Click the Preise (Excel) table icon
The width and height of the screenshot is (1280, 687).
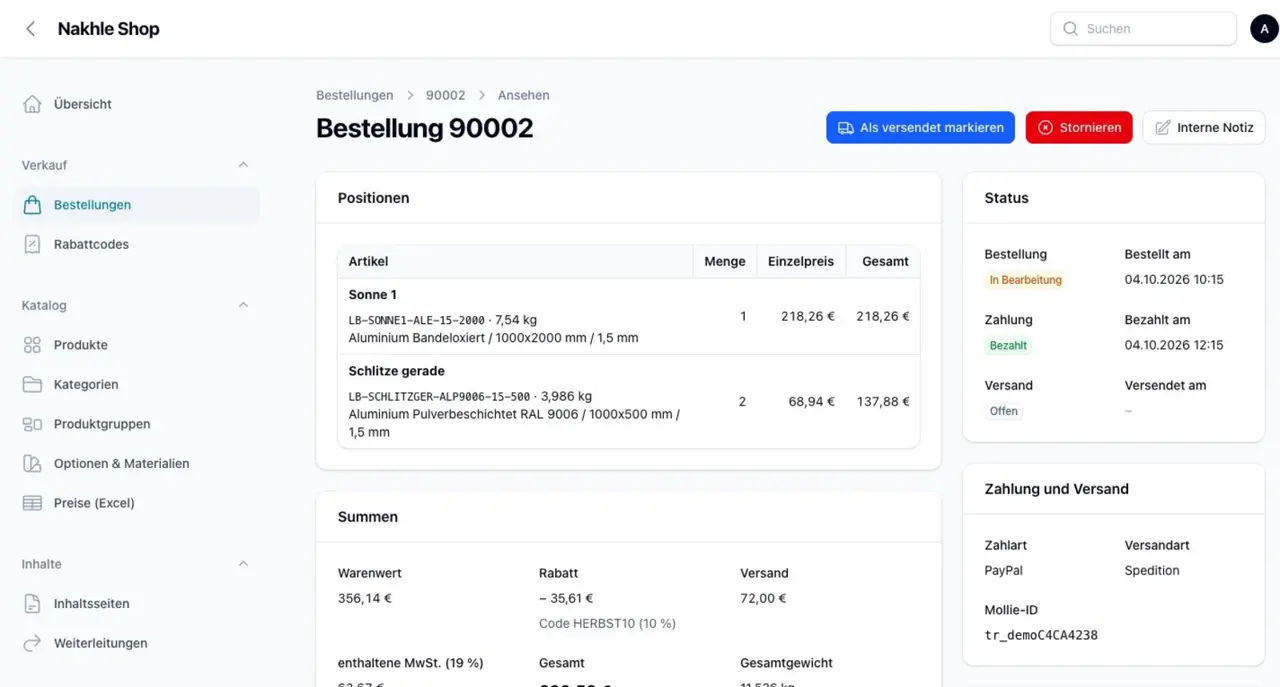(32, 503)
